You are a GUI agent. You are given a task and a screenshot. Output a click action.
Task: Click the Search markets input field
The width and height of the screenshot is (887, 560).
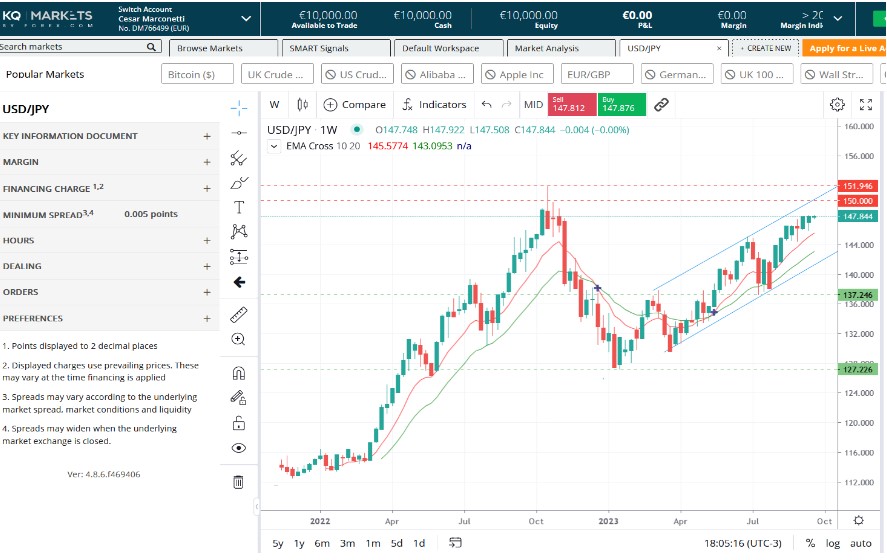(72, 47)
